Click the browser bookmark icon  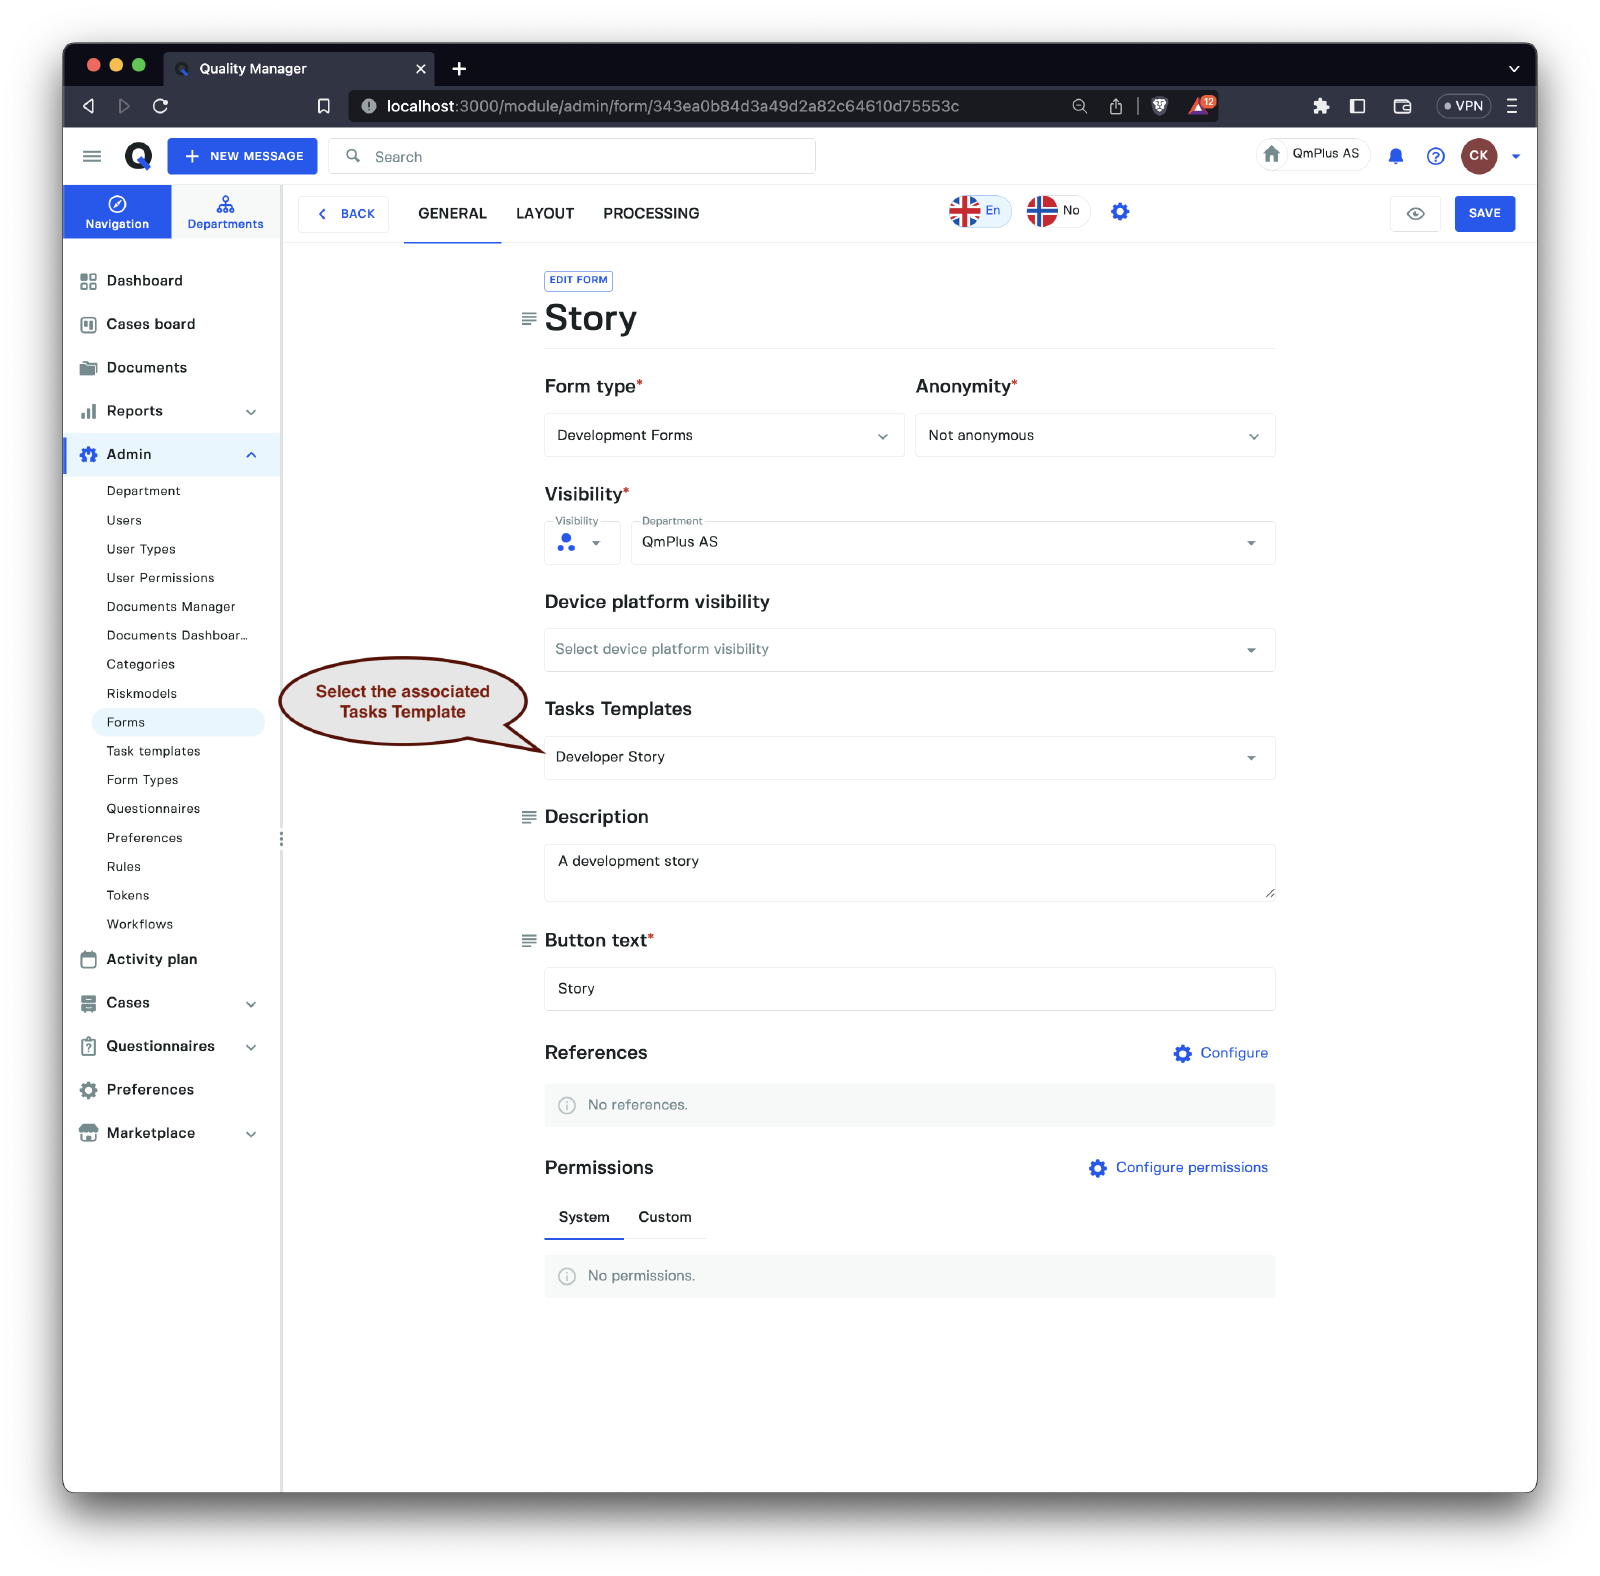click(323, 106)
